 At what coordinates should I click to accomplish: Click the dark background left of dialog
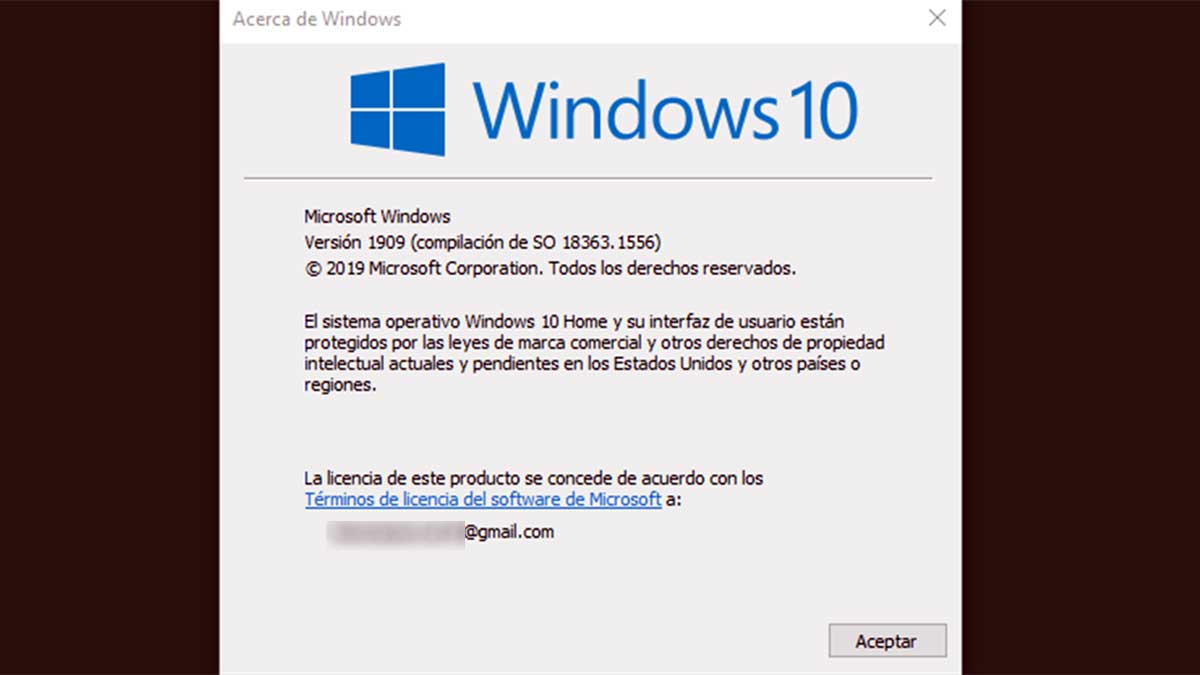pyautogui.click(x=110, y=337)
